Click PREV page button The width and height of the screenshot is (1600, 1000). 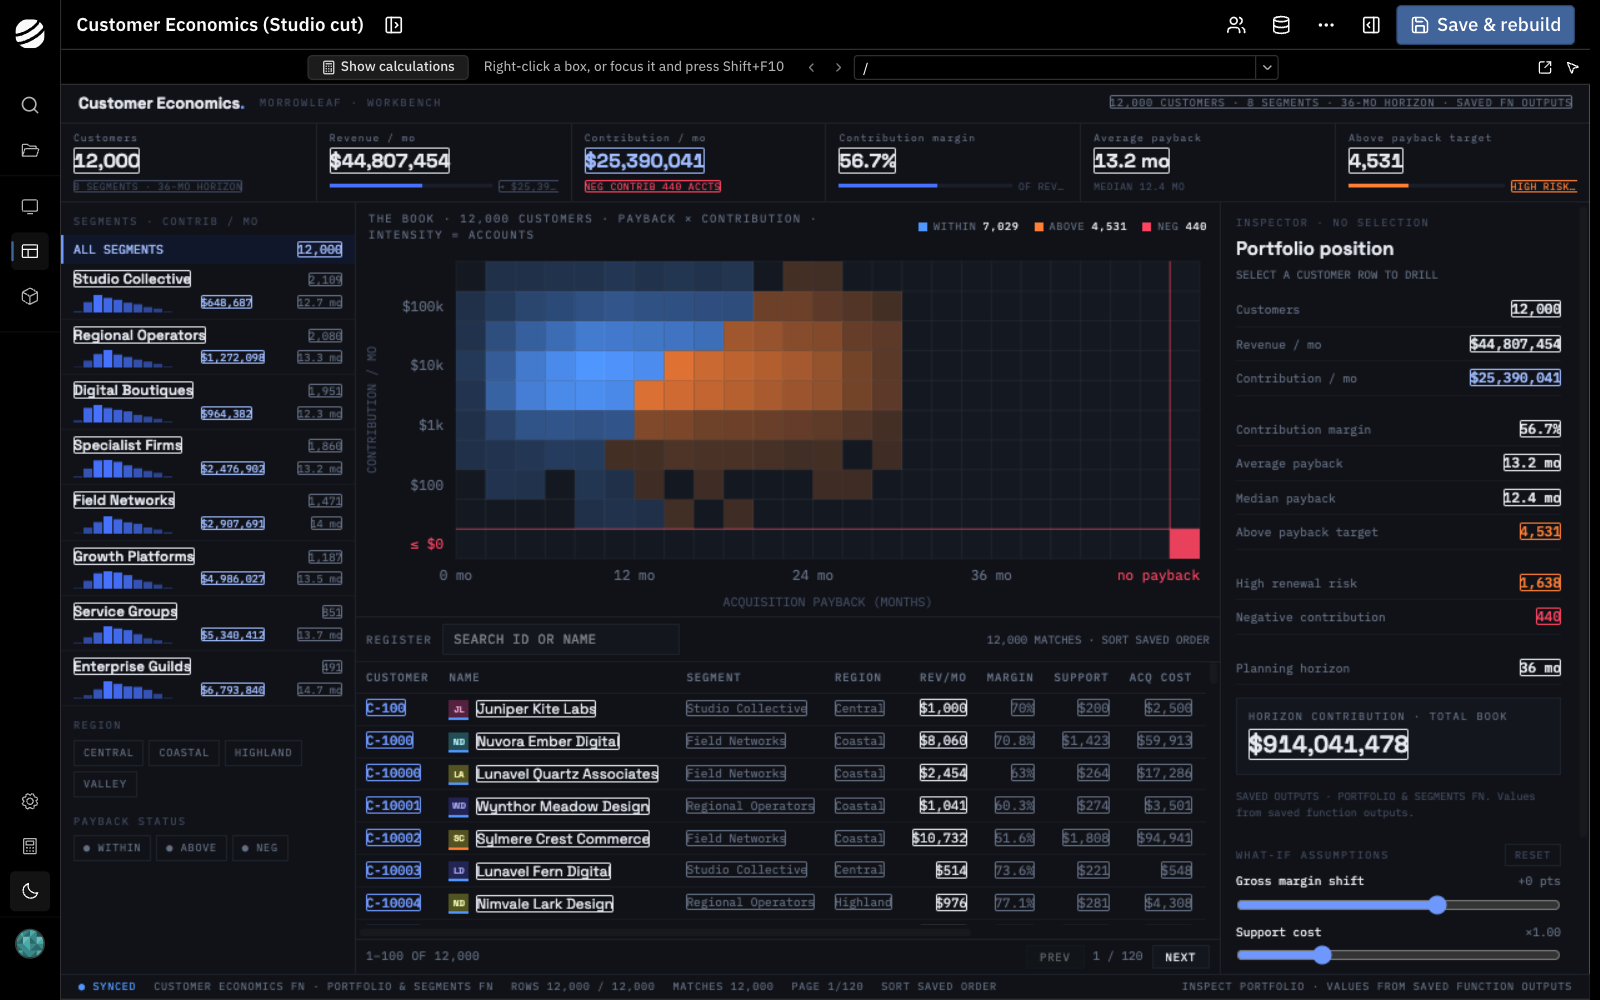coord(1054,957)
